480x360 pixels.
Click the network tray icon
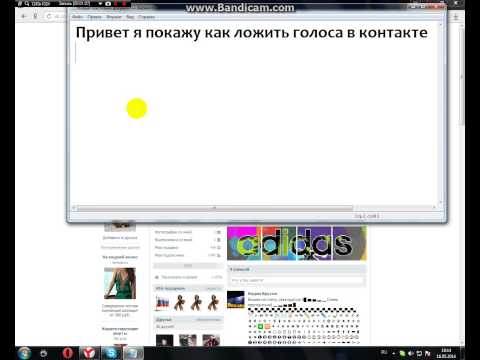coord(419,353)
